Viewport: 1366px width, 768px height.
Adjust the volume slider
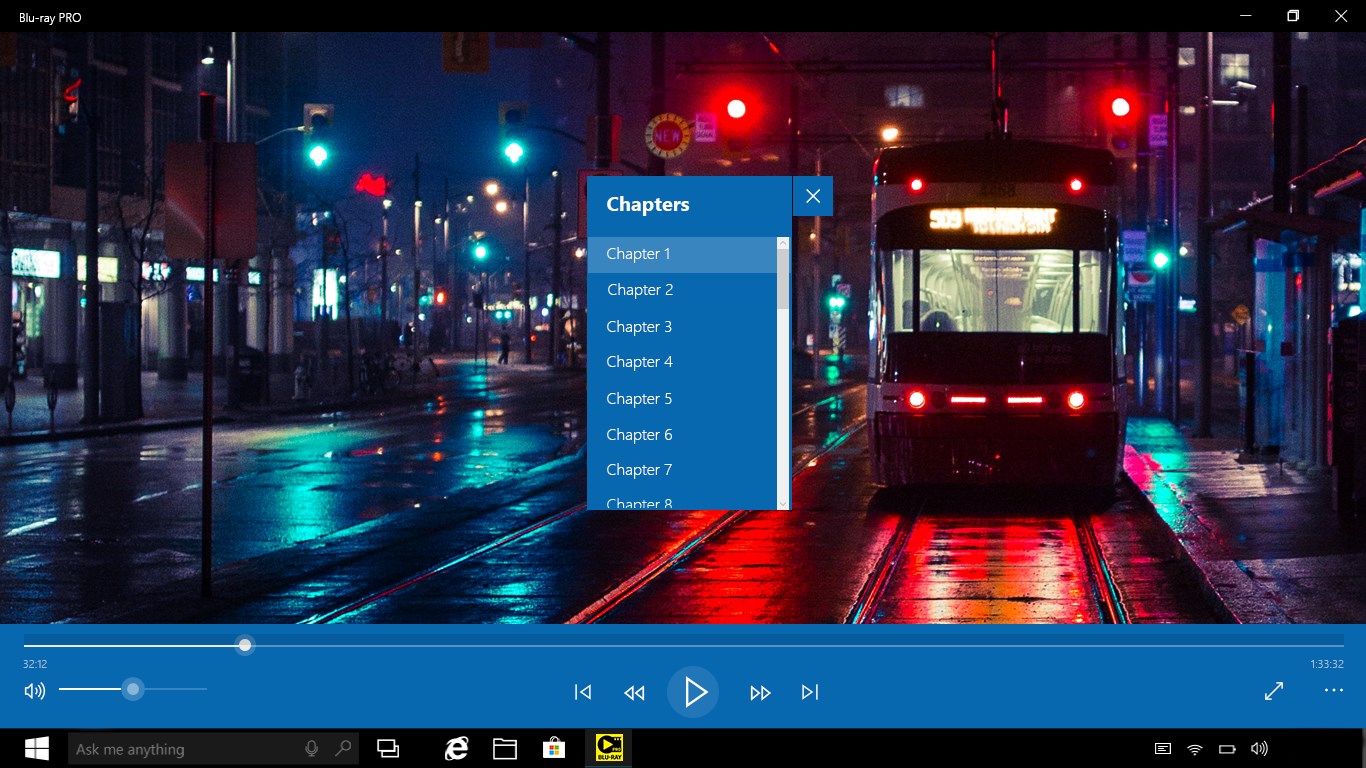133,690
